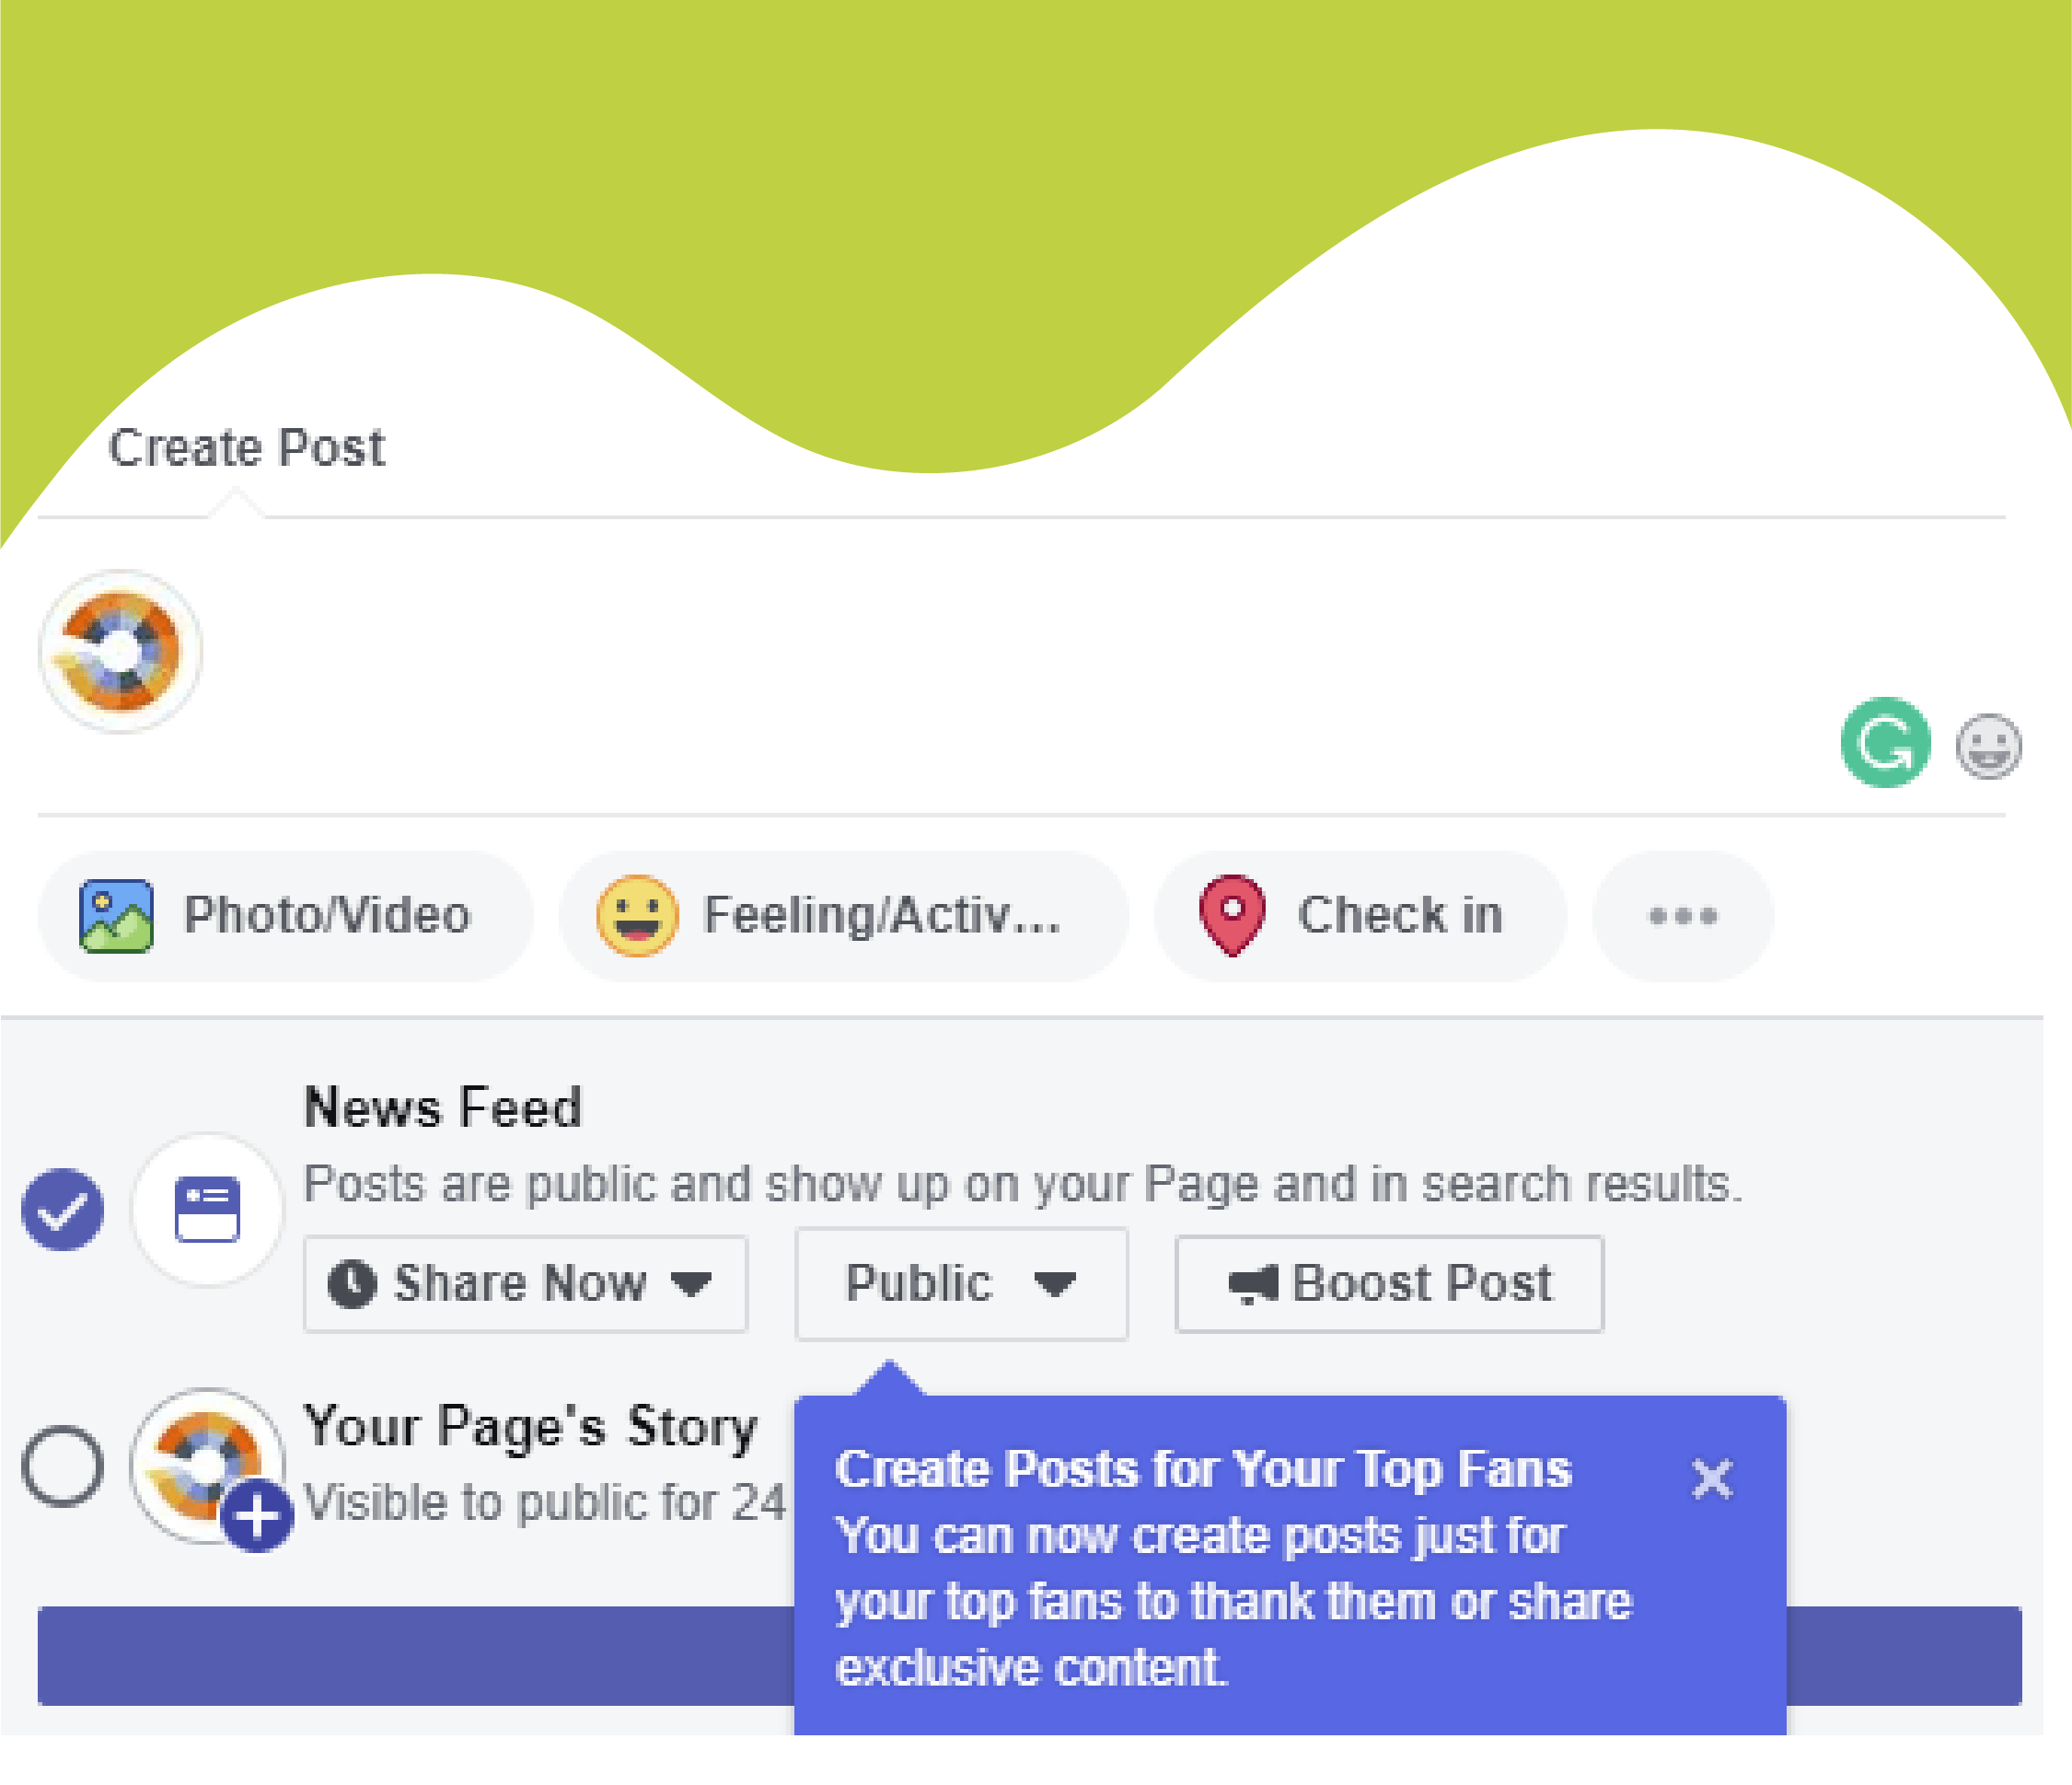Click the clock icon on Share Now

(352, 1284)
